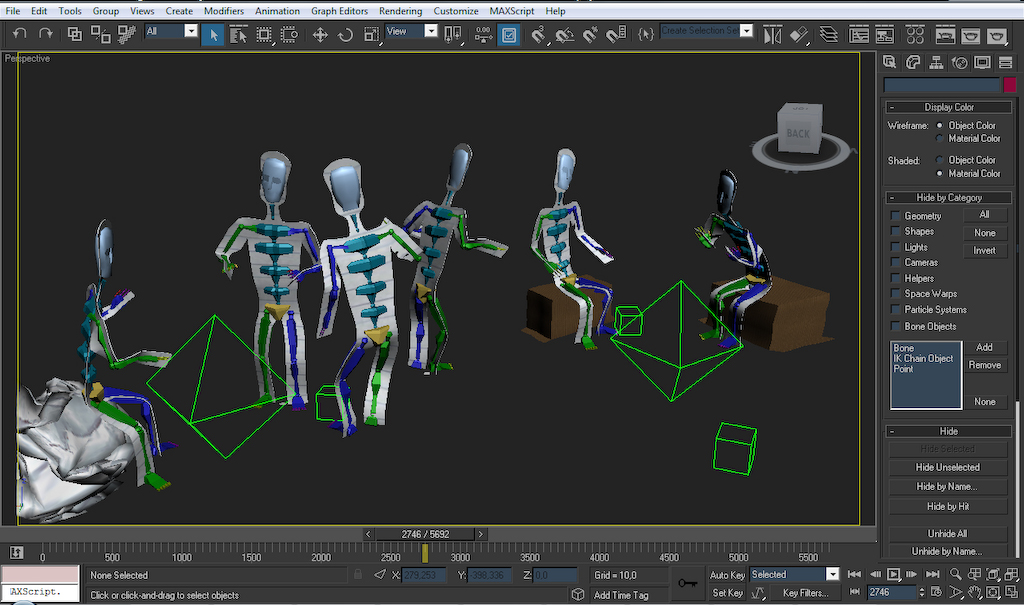Open Select by Name tool
The height and width of the screenshot is (605, 1024).
(238, 34)
